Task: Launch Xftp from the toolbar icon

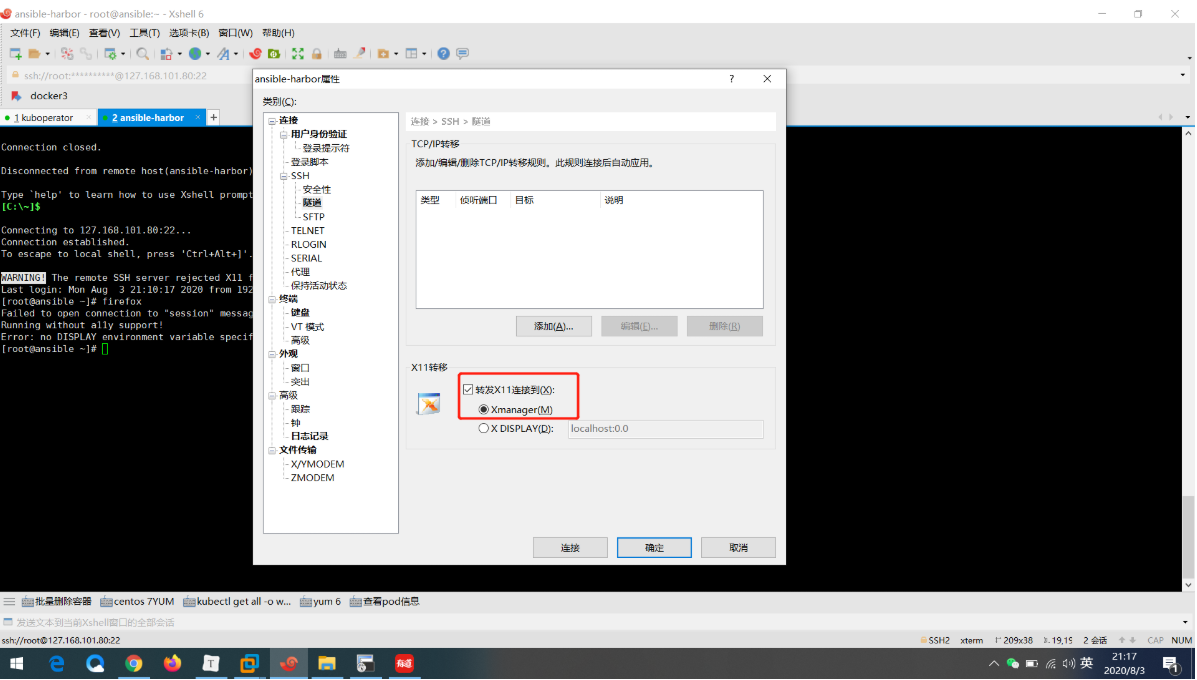Action: coord(272,54)
